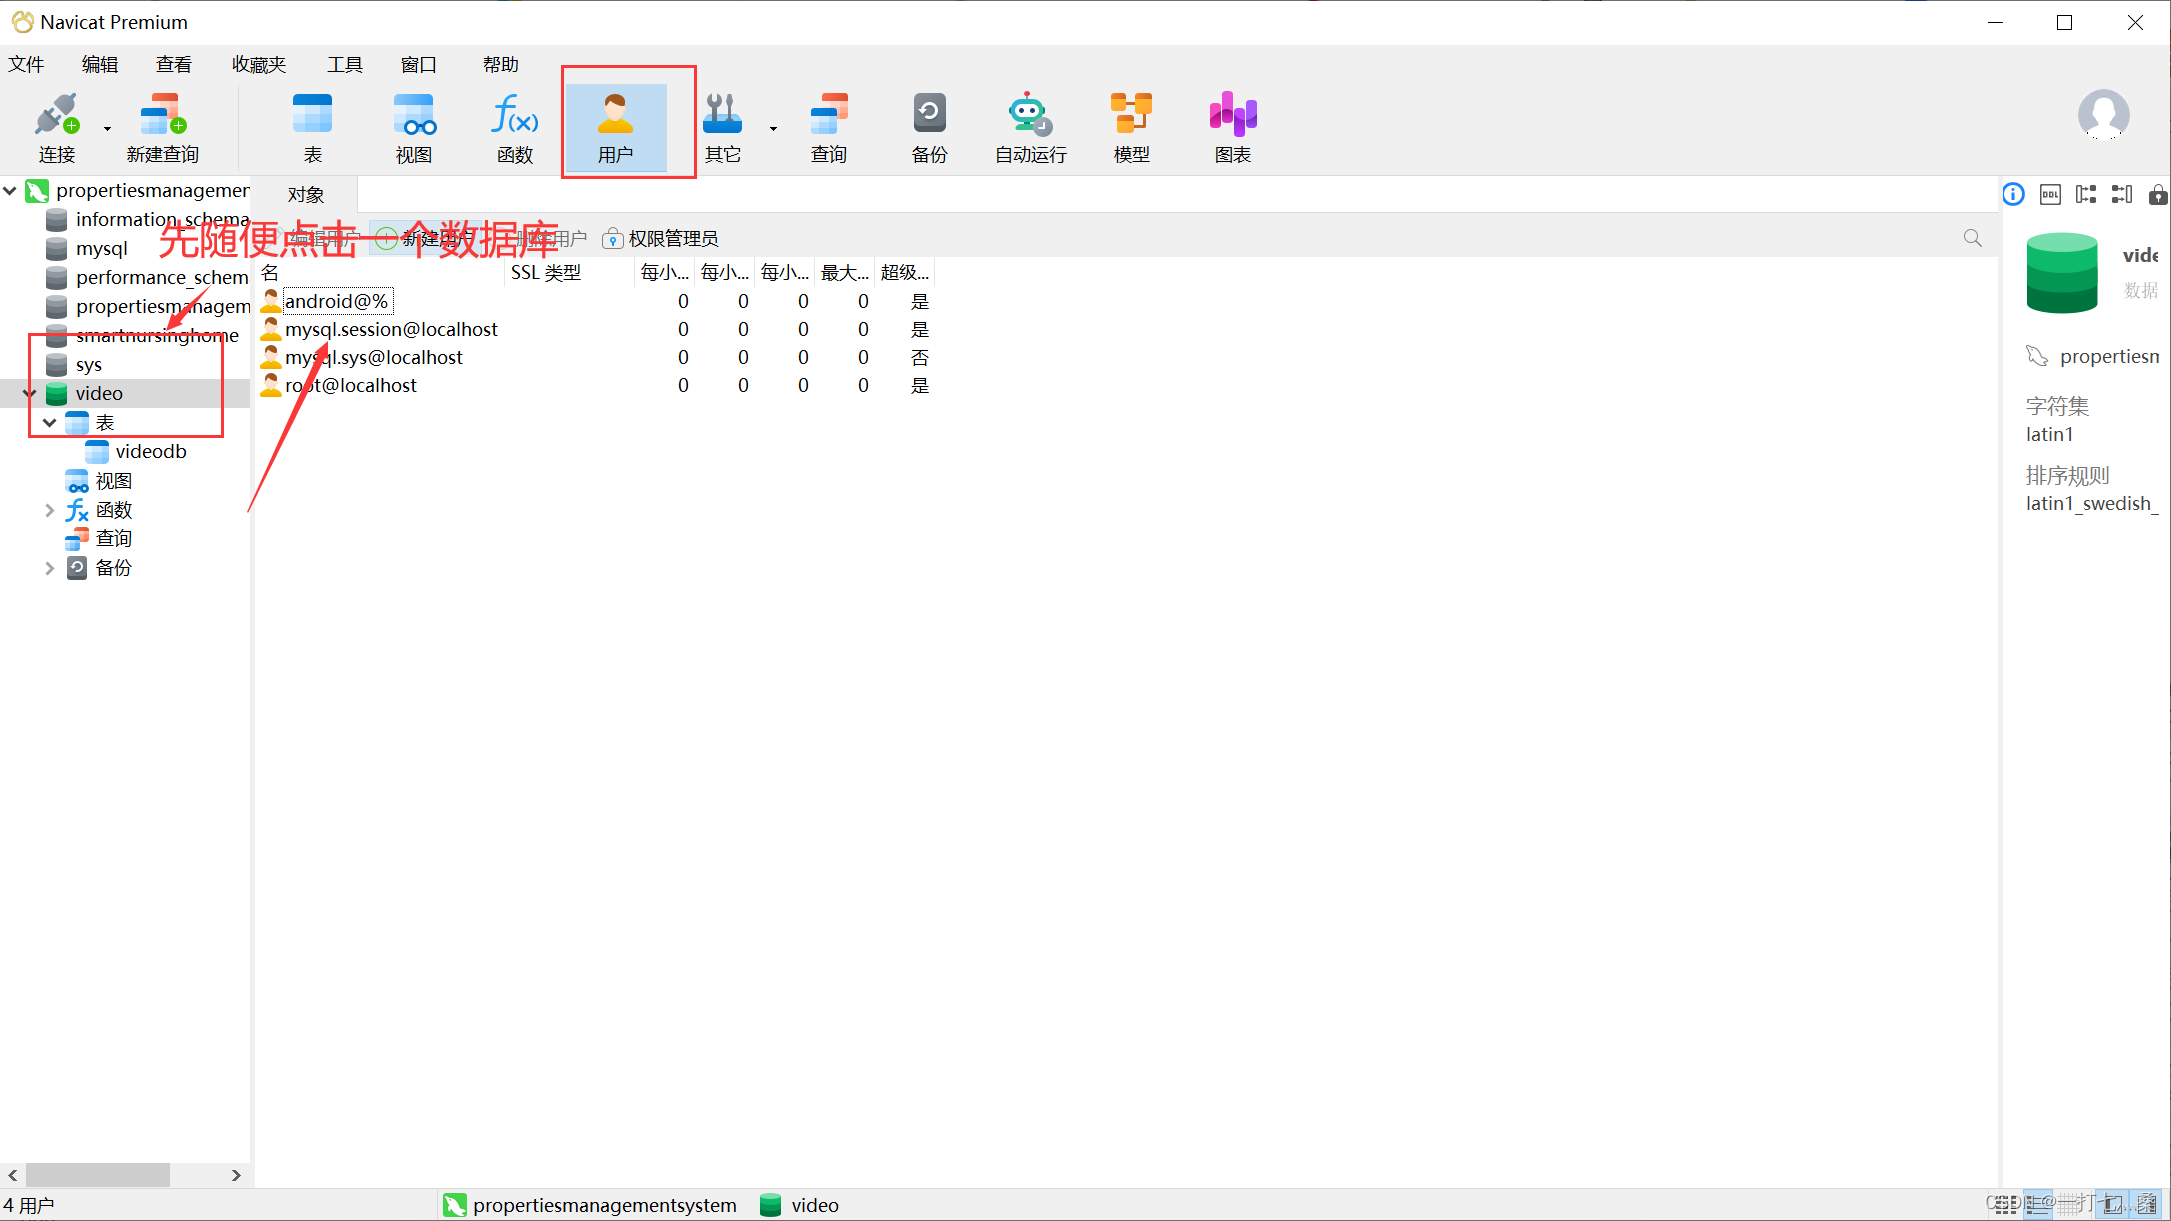The height and width of the screenshot is (1221, 2171).
Task: Show the DDL panel icon
Action: coord(2050,195)
